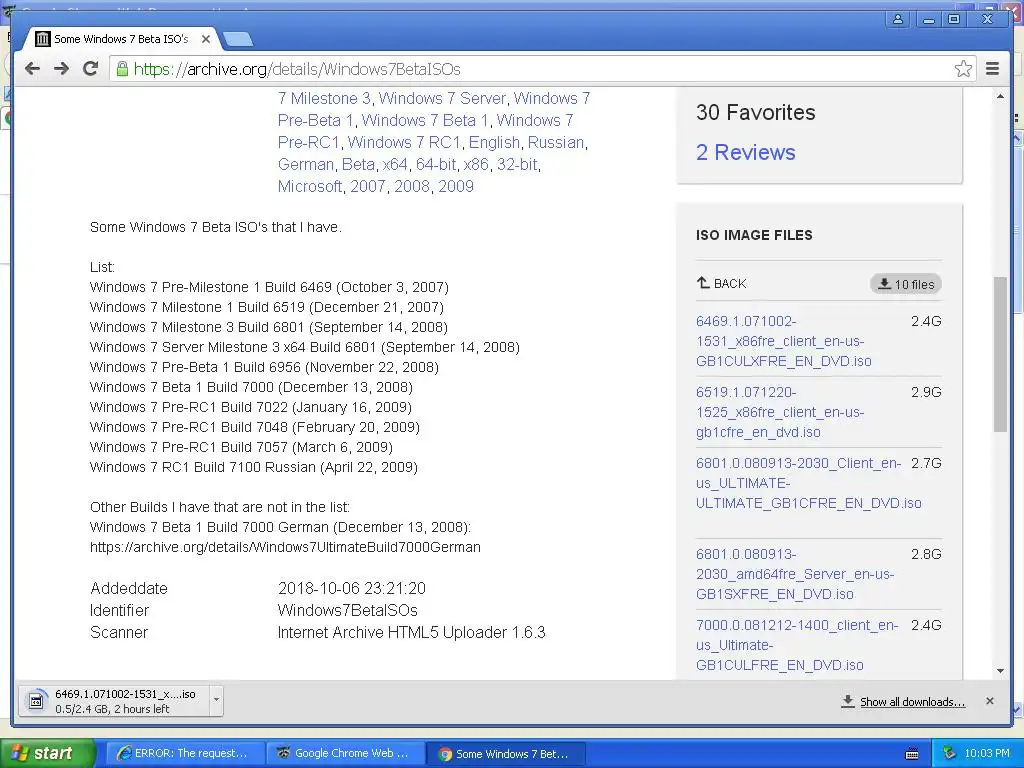Click the 64-bit tag link

[436, 165]
